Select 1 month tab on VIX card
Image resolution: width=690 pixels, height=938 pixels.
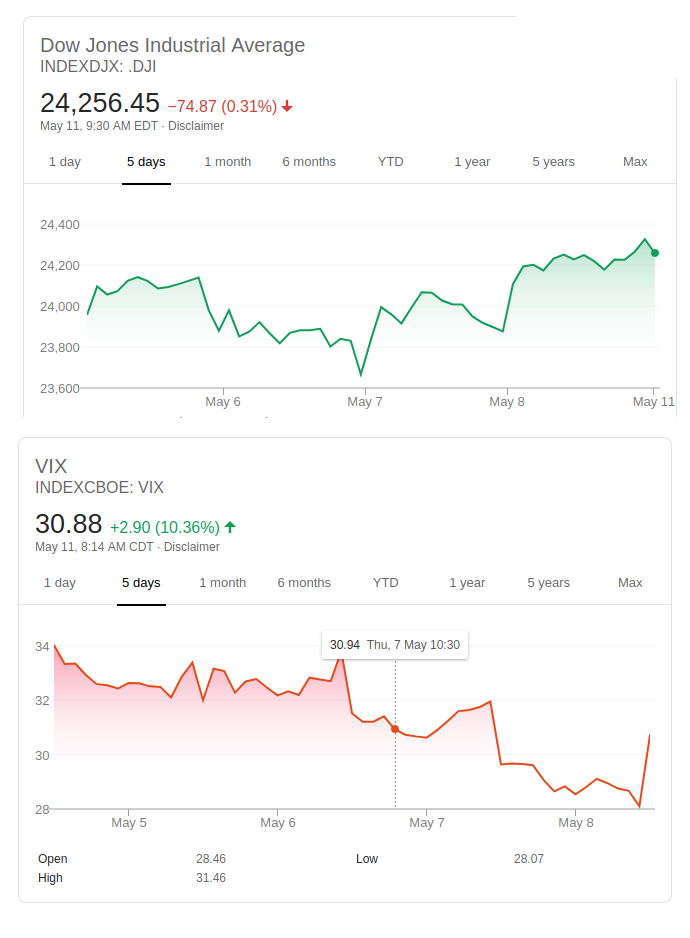(223, 583)
